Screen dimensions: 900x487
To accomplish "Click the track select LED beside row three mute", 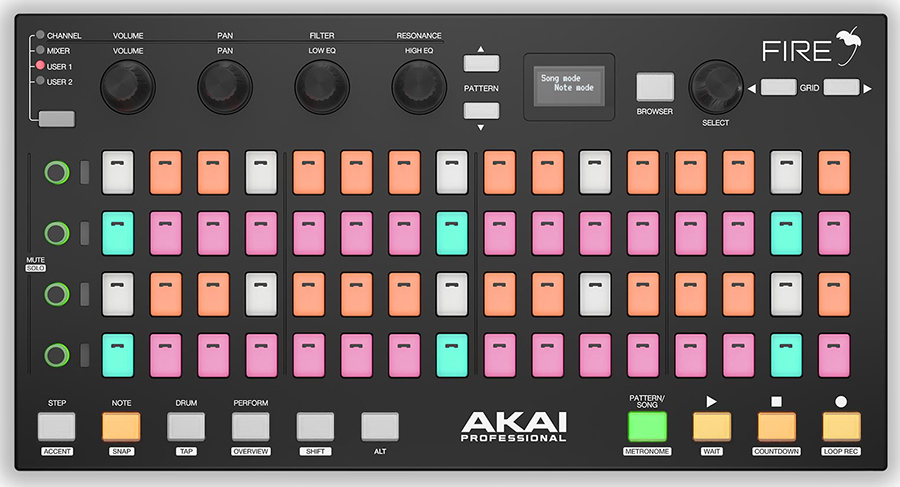I will coord(84,294).
